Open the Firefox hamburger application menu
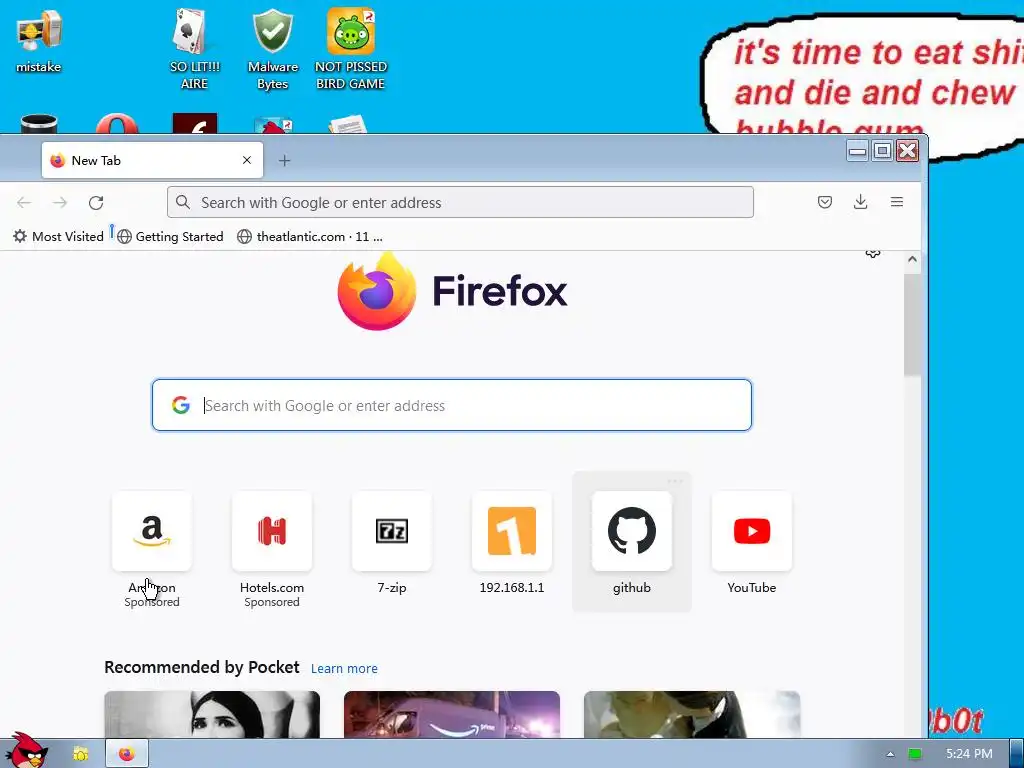Screen dimensions: 1024x768 click(x=897, y=202)
